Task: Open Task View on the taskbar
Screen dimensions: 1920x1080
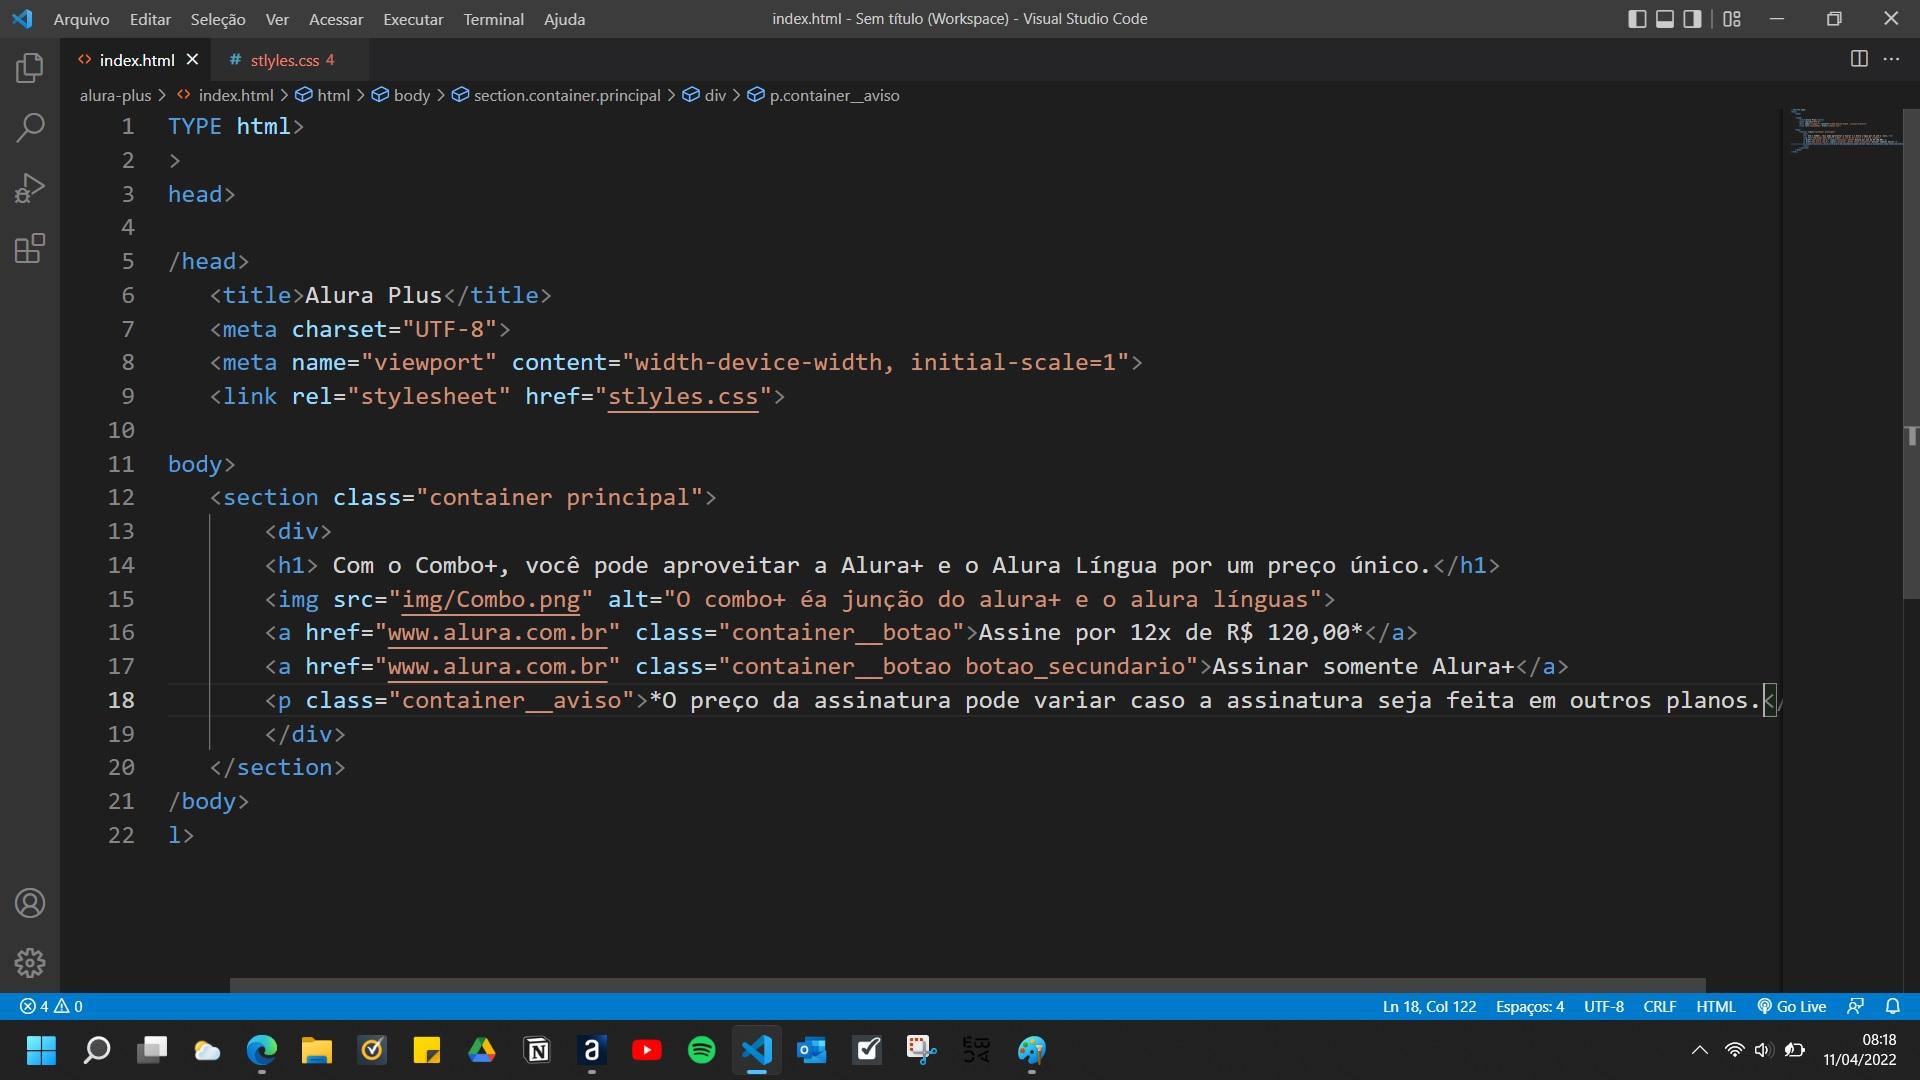Action: coord(152,1050)
